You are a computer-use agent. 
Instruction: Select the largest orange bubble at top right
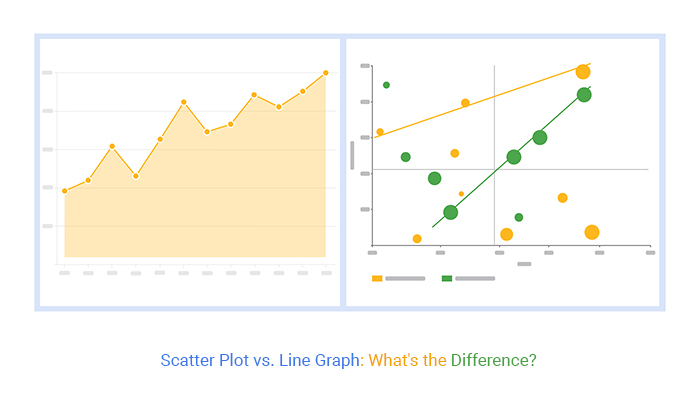(583, 71)
